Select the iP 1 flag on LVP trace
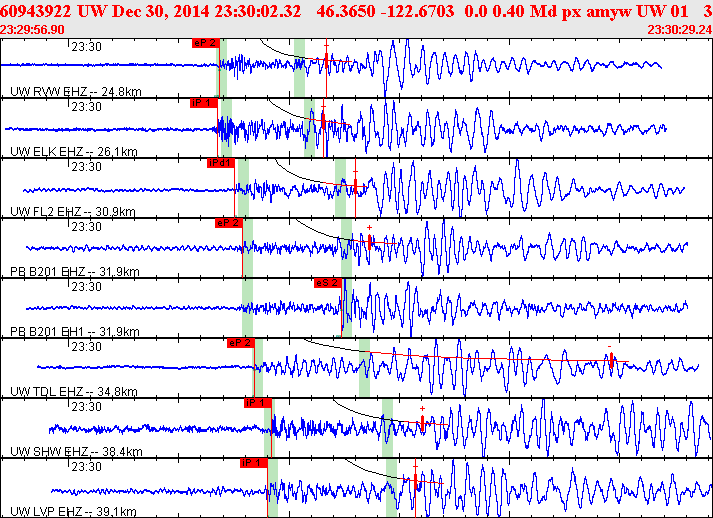Viewport: 713px width, 518px height. click(x=254, y=463)
